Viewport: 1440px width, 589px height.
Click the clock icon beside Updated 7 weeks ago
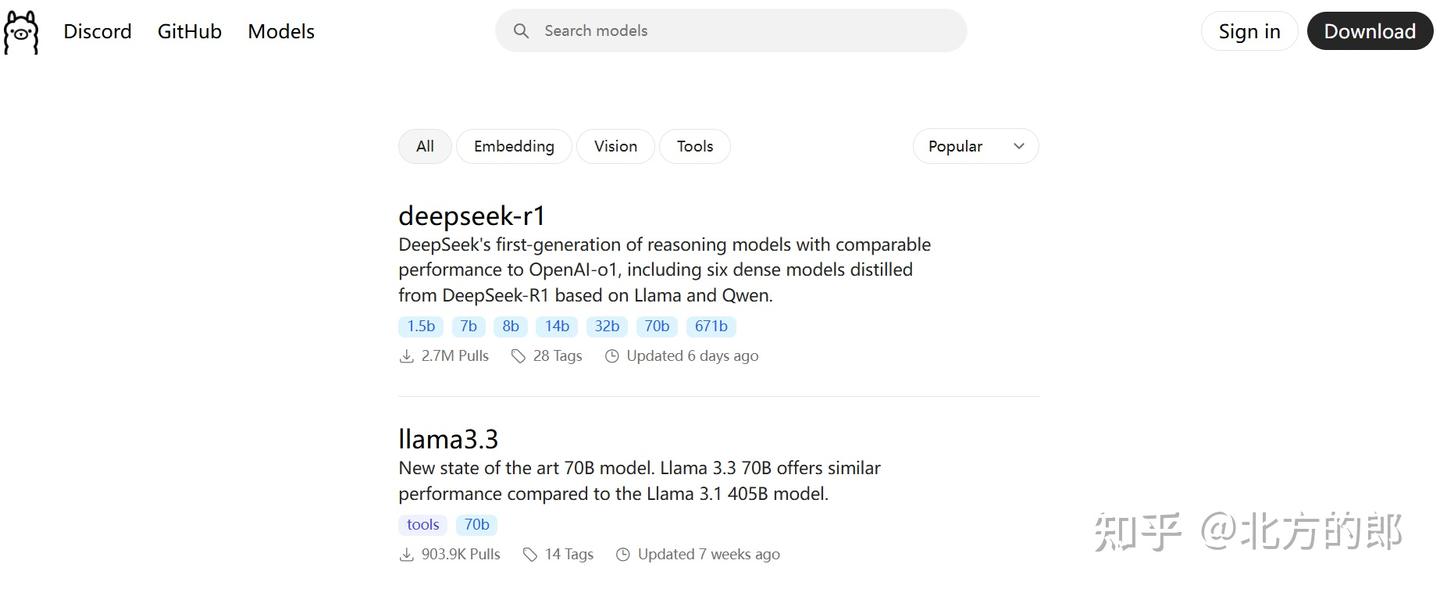tap(623, 553)
